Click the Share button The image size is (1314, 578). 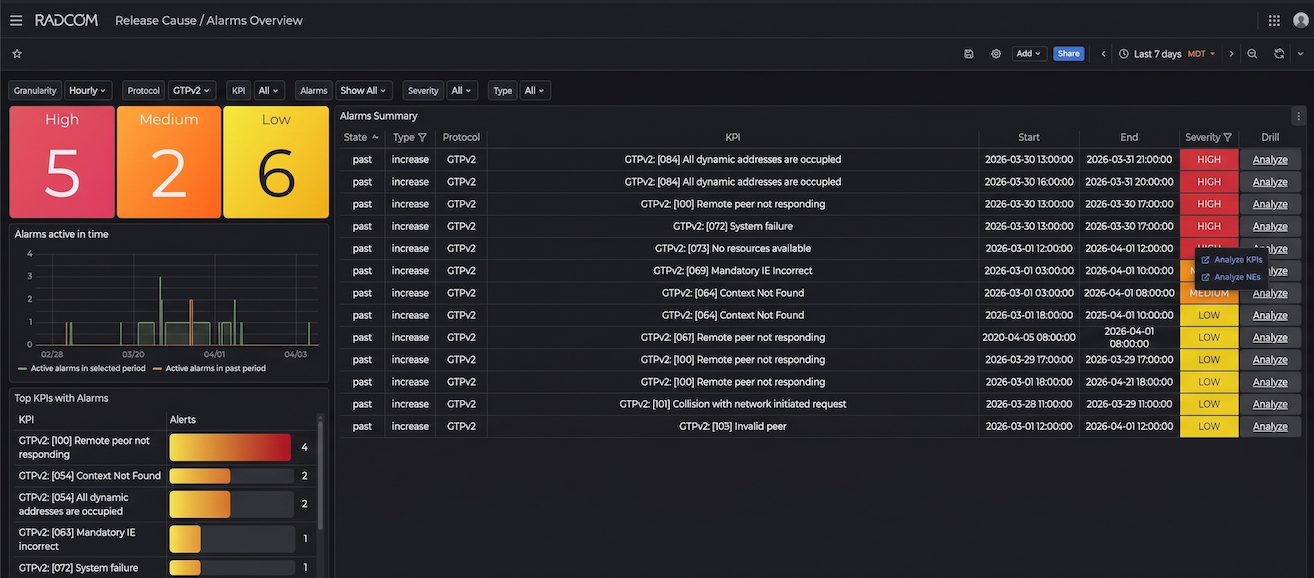1068,54
